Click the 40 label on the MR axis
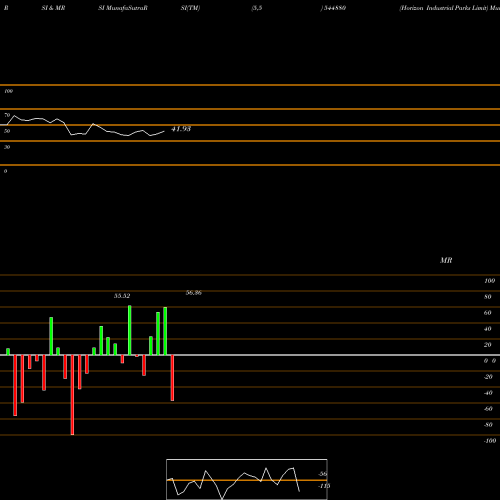Image resolution: width=500 pixels, height=500 pixels. pos(488,329)
